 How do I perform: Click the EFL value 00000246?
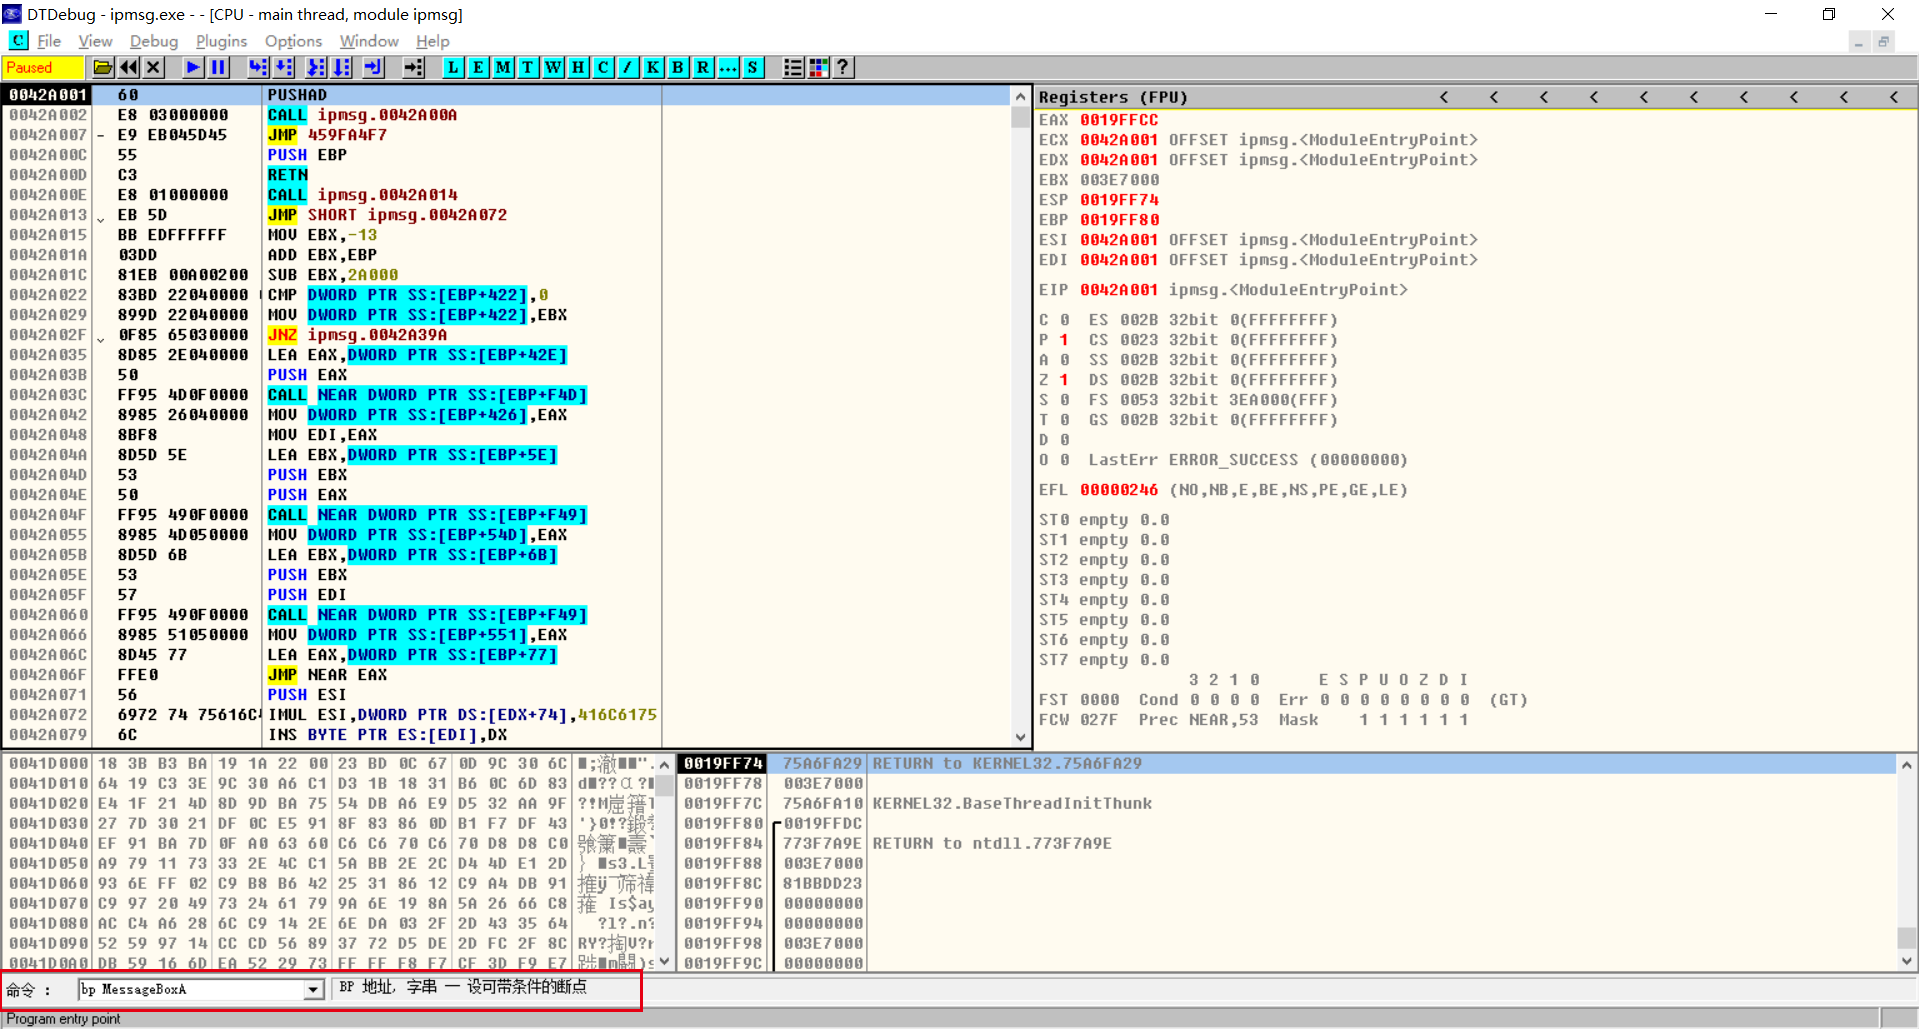1118,490
